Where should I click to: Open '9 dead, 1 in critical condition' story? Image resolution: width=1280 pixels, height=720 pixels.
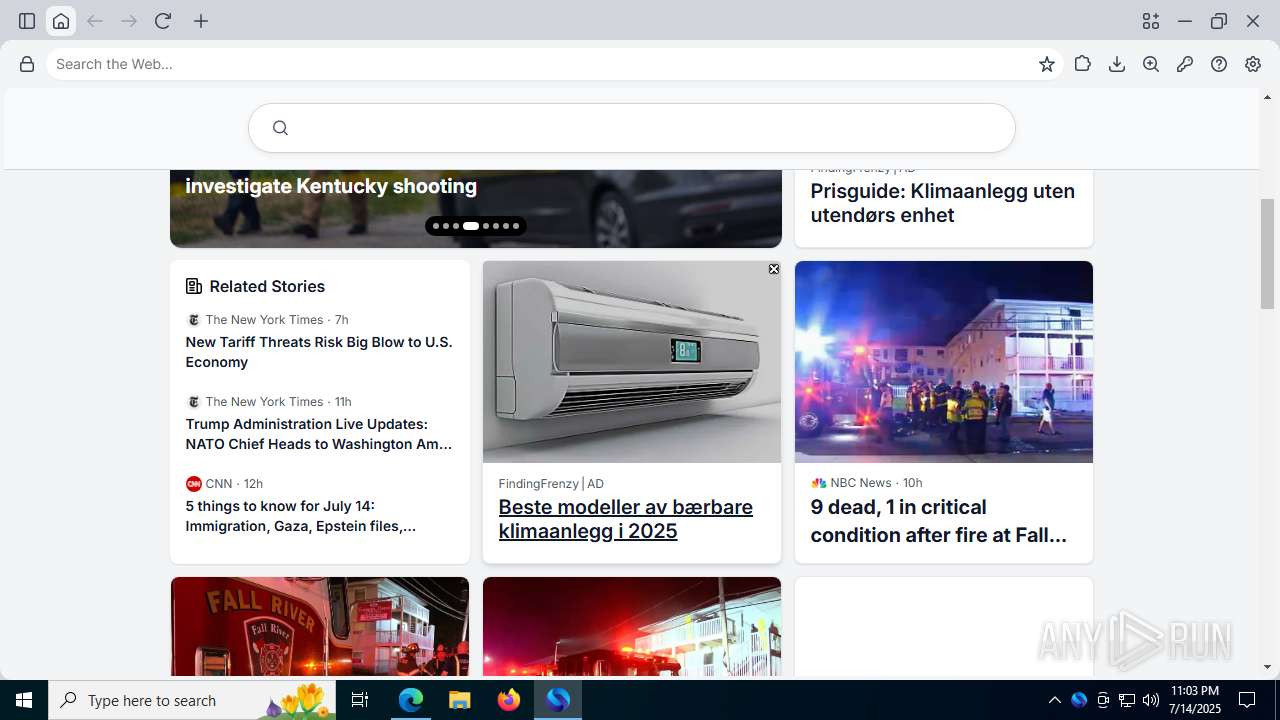(x=939, y=521)
